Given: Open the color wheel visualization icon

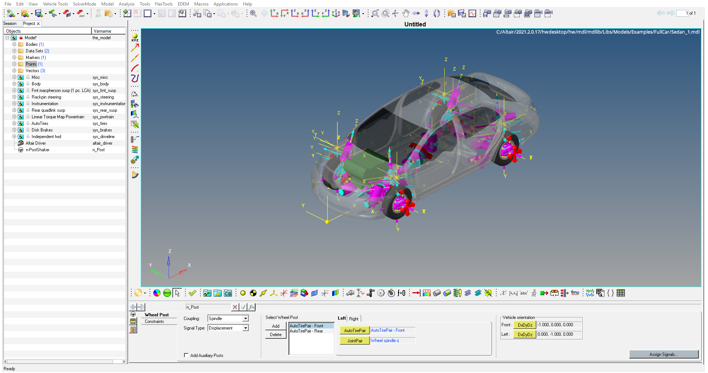Looking at the screenshot, I should (156, 293).
